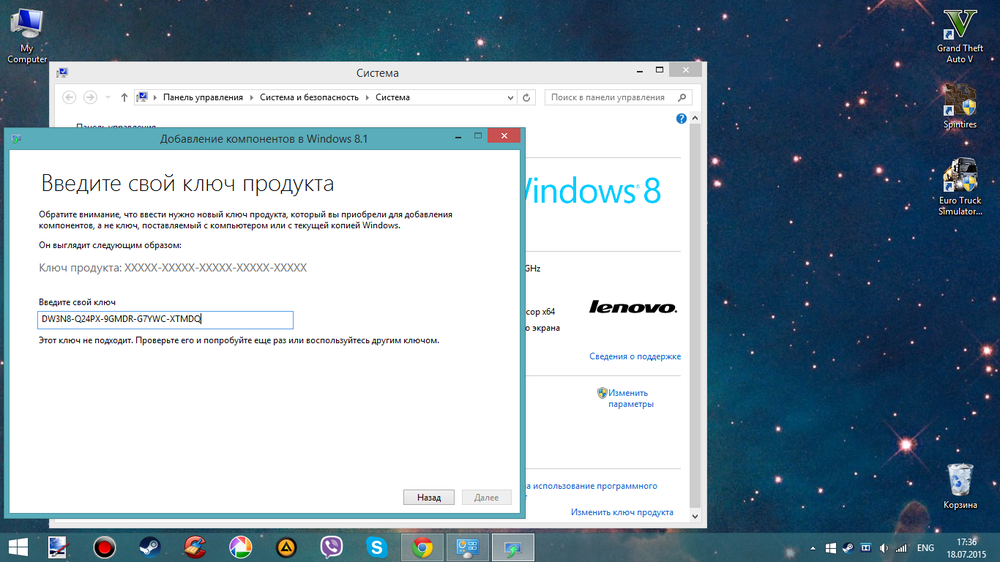Screen dimensions: 1000x562
Task: Click the help question mark icon
Action: (x=682, y=119)
